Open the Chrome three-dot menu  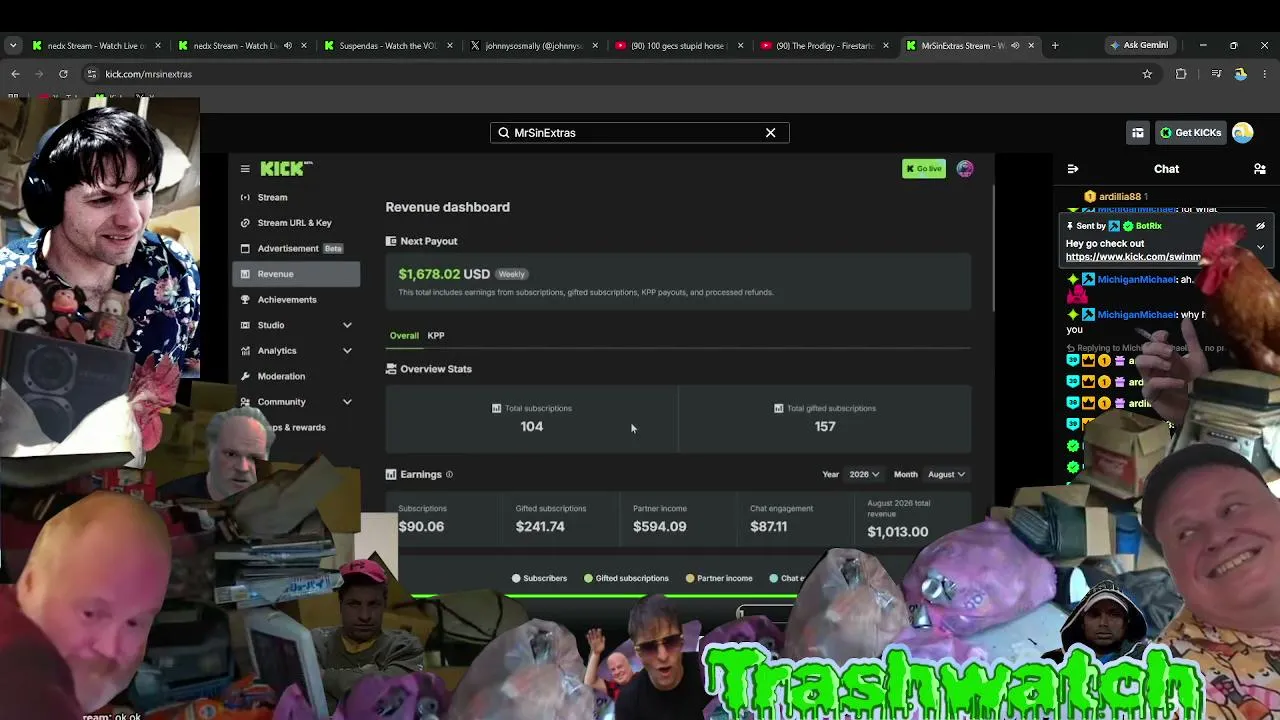(x=1265, y=74)
